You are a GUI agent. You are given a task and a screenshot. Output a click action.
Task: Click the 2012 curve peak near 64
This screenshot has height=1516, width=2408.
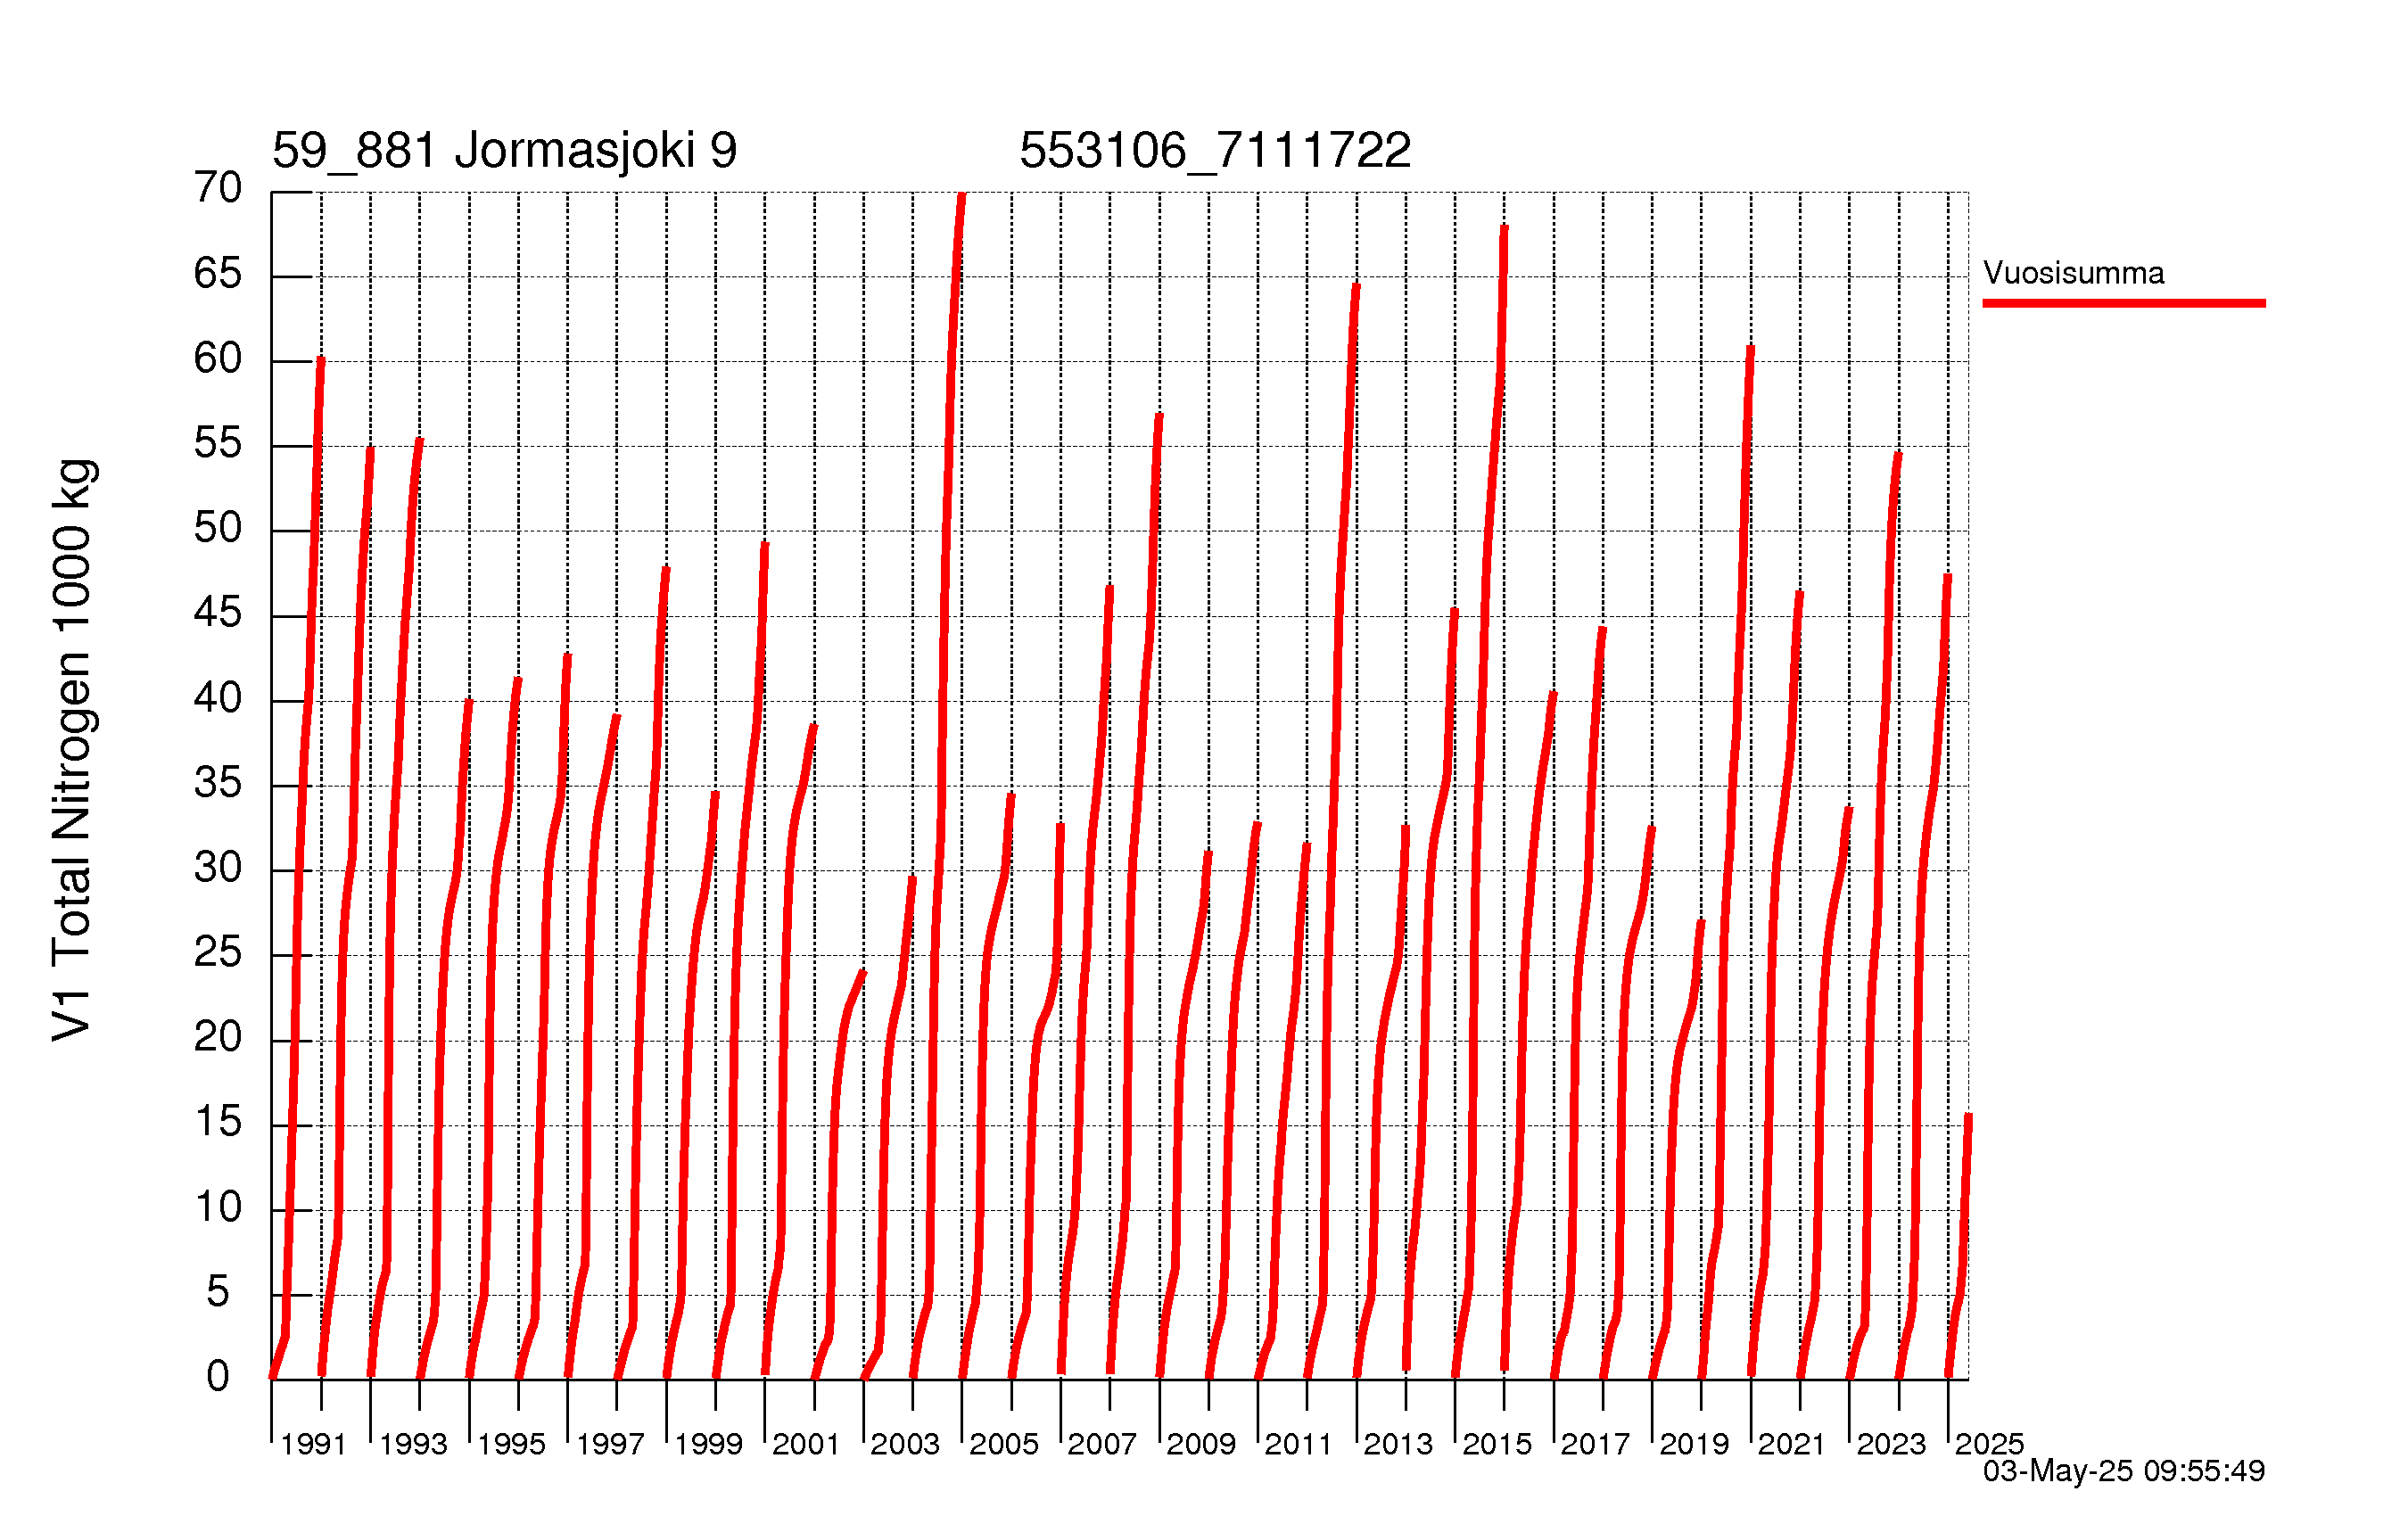[x=1356, y=289]
